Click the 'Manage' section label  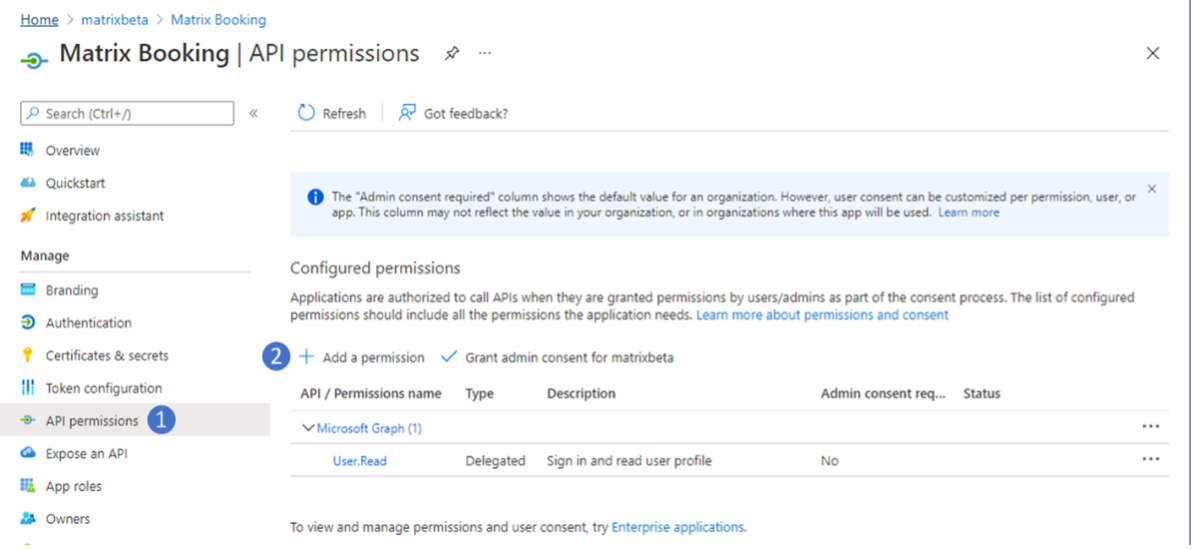click(45, 256)
